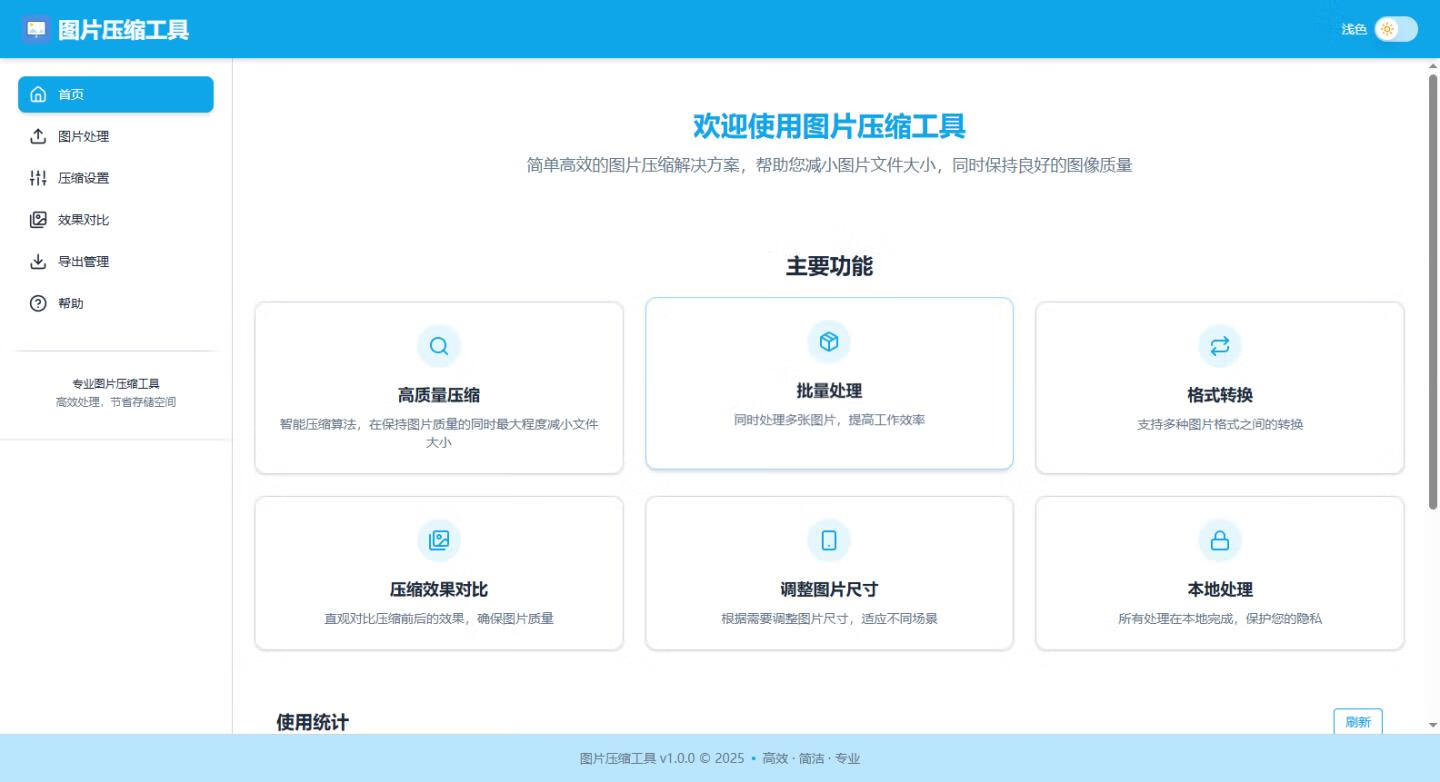Click the magnifier icon on the 高质量压缩 card

coord(438,345)
